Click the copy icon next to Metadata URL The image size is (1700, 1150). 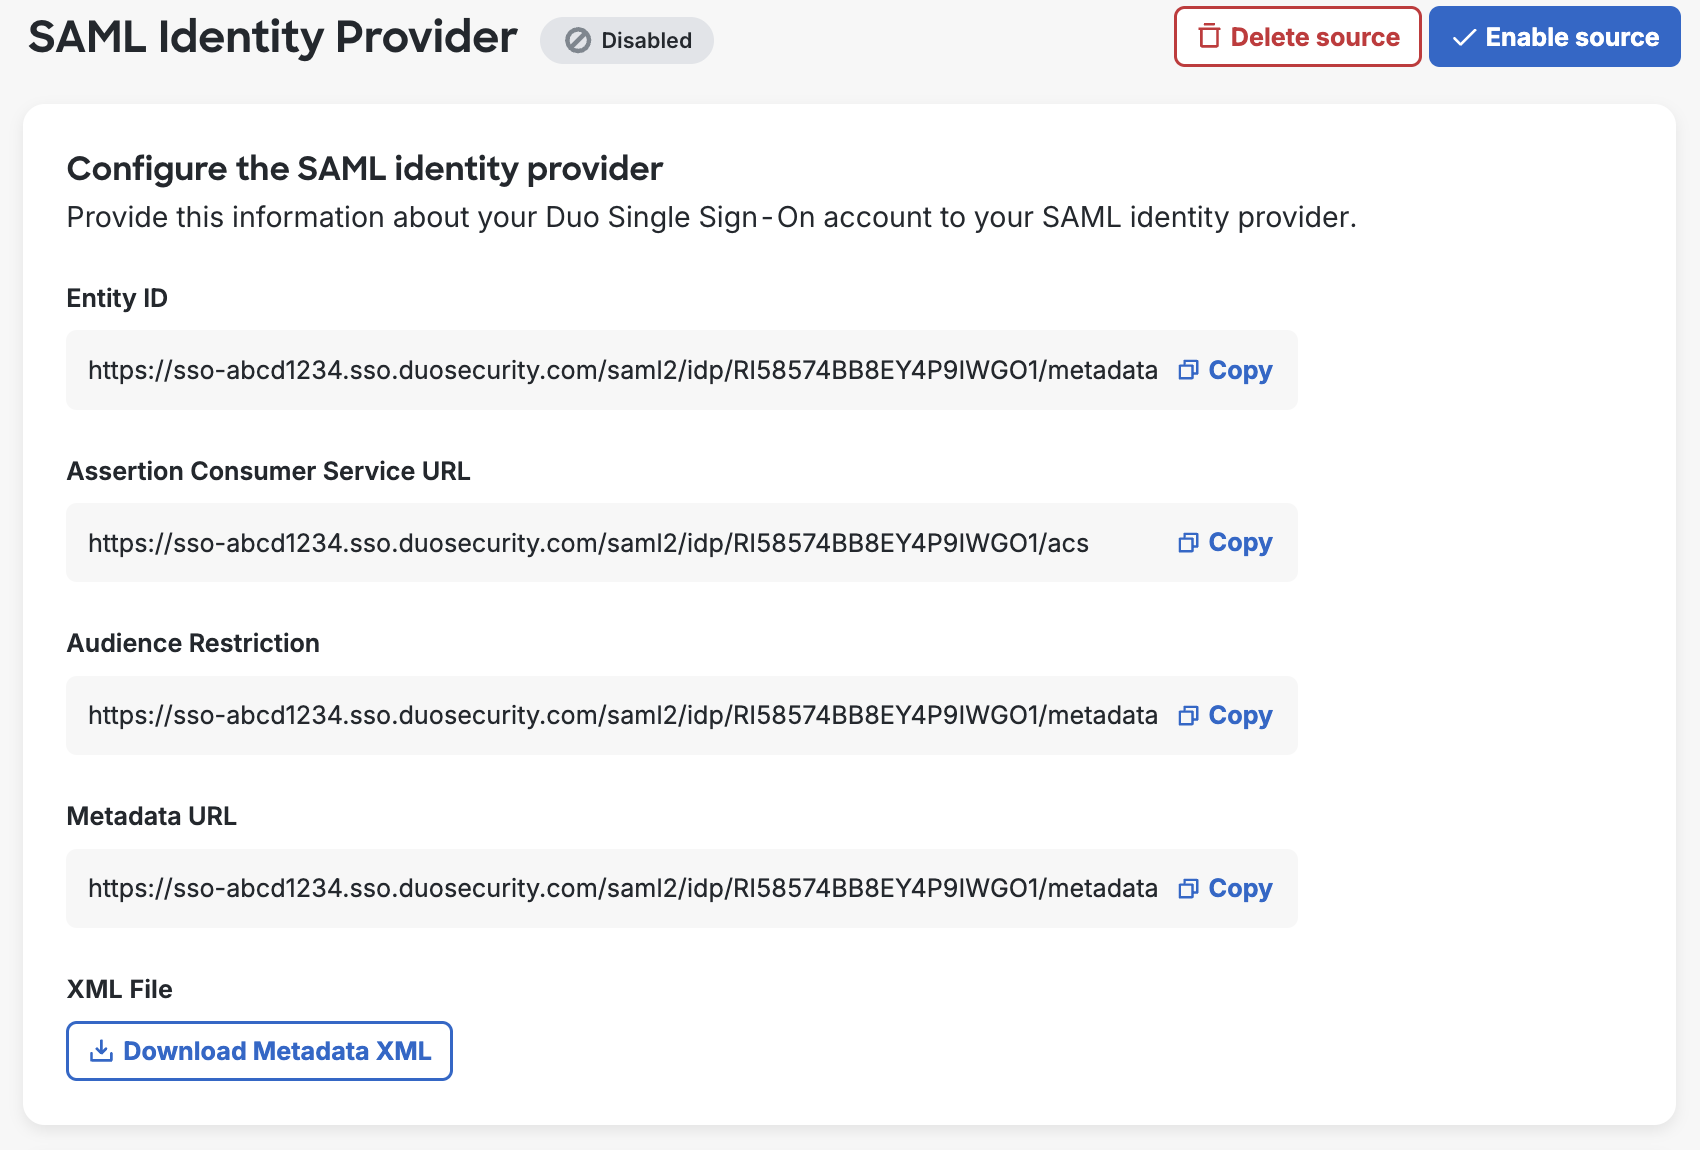1188,888
